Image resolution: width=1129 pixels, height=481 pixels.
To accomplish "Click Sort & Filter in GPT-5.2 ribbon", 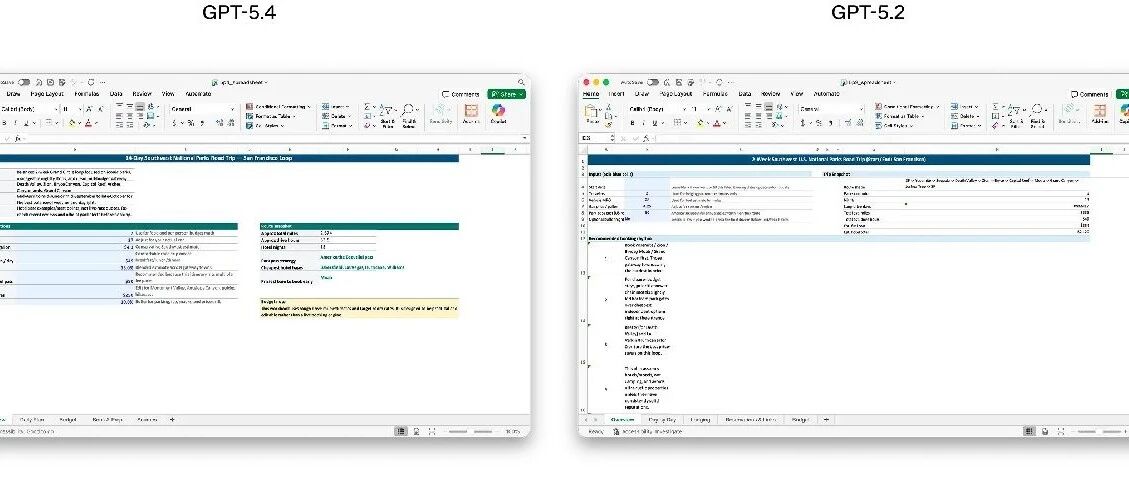I will [x=1016, y=115].
